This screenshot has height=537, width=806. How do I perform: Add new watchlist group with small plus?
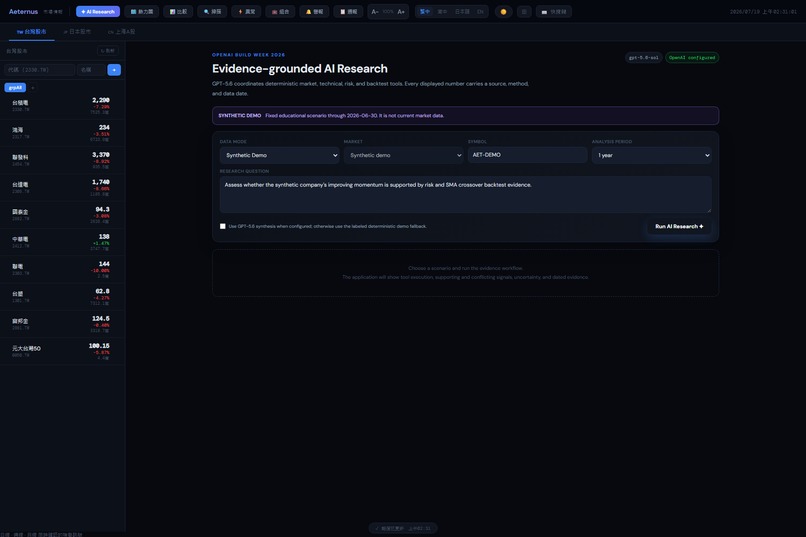click(x=33, y=88)
